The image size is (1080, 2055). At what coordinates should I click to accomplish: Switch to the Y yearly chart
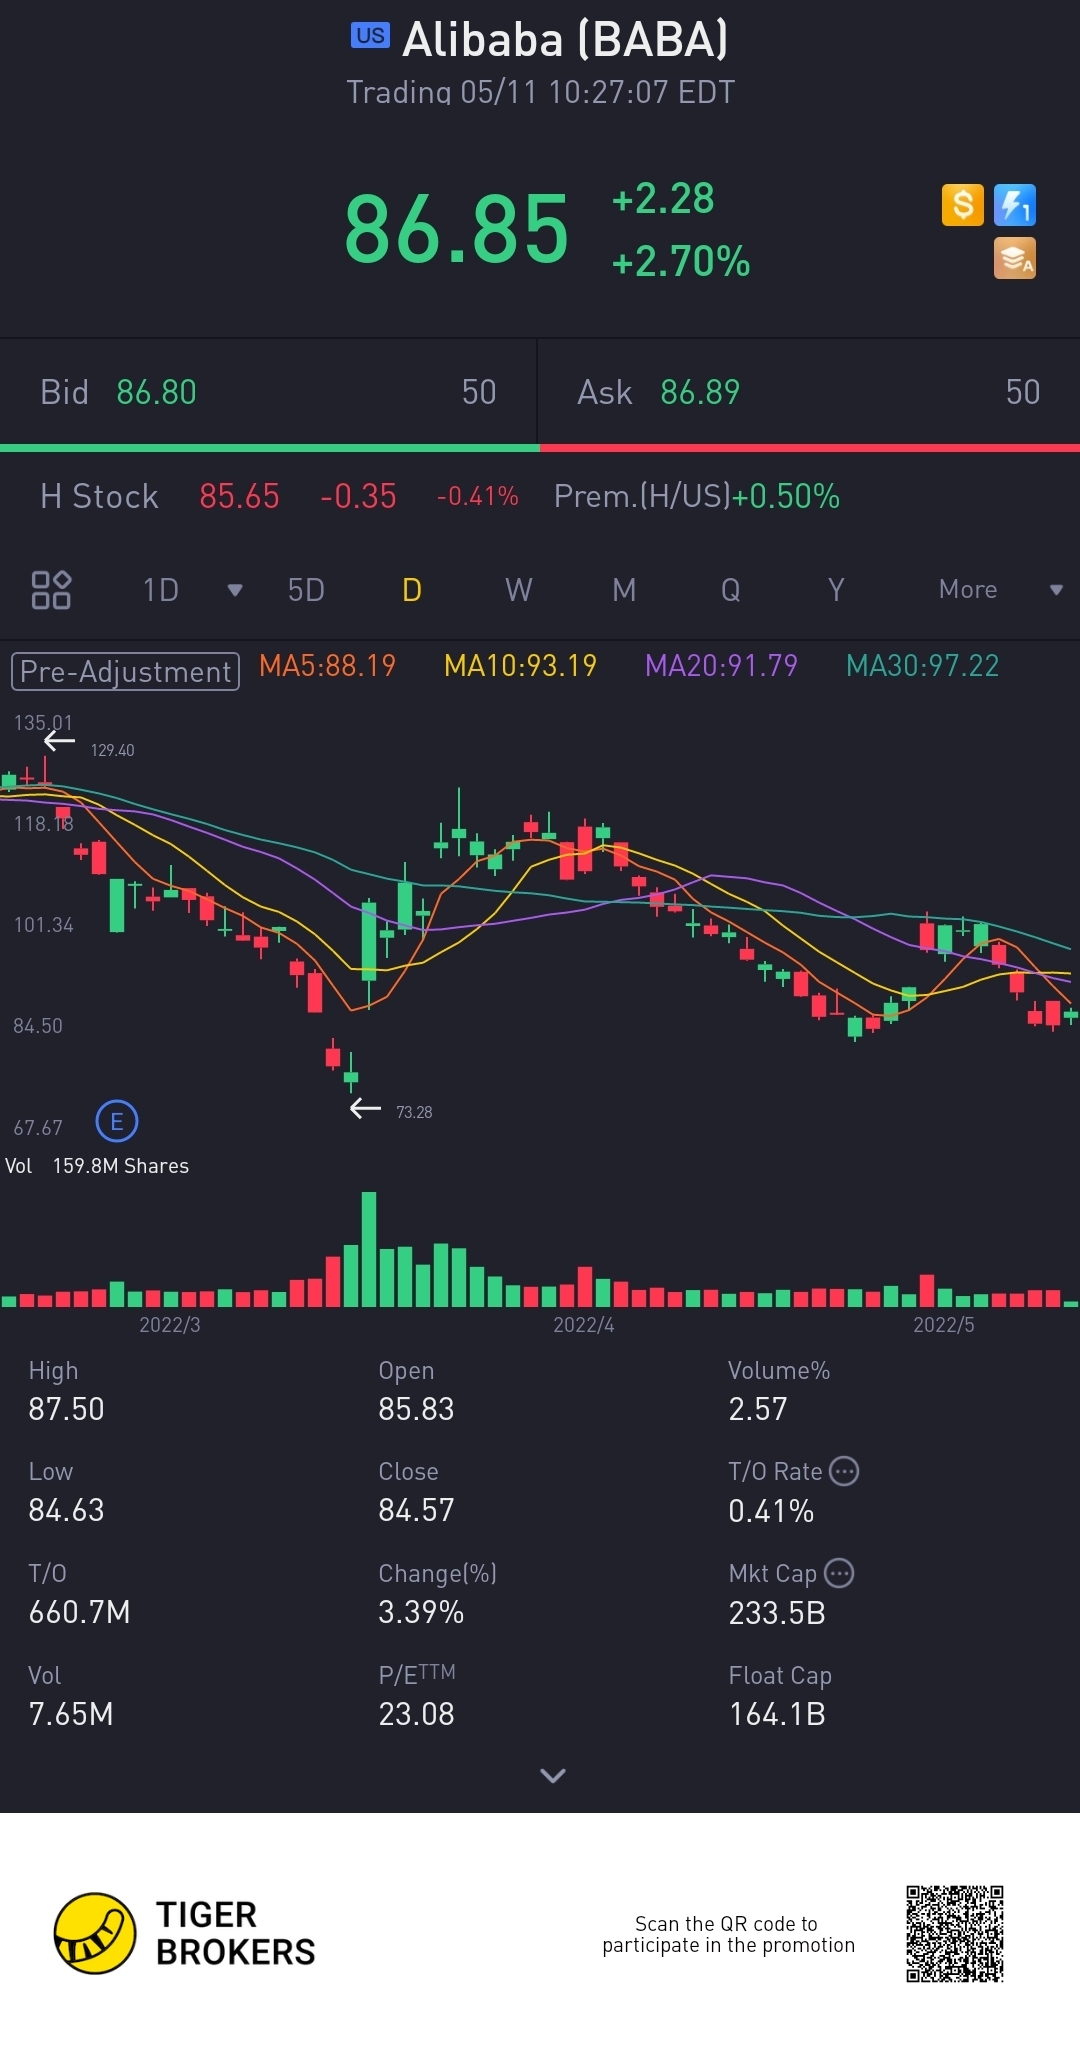(836, 590)
